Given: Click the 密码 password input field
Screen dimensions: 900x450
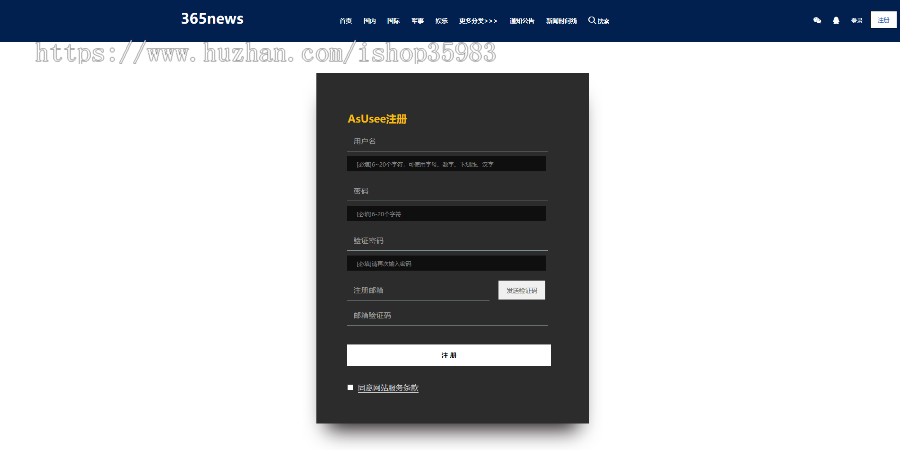Looking at the screenshot, I should 447,191.
